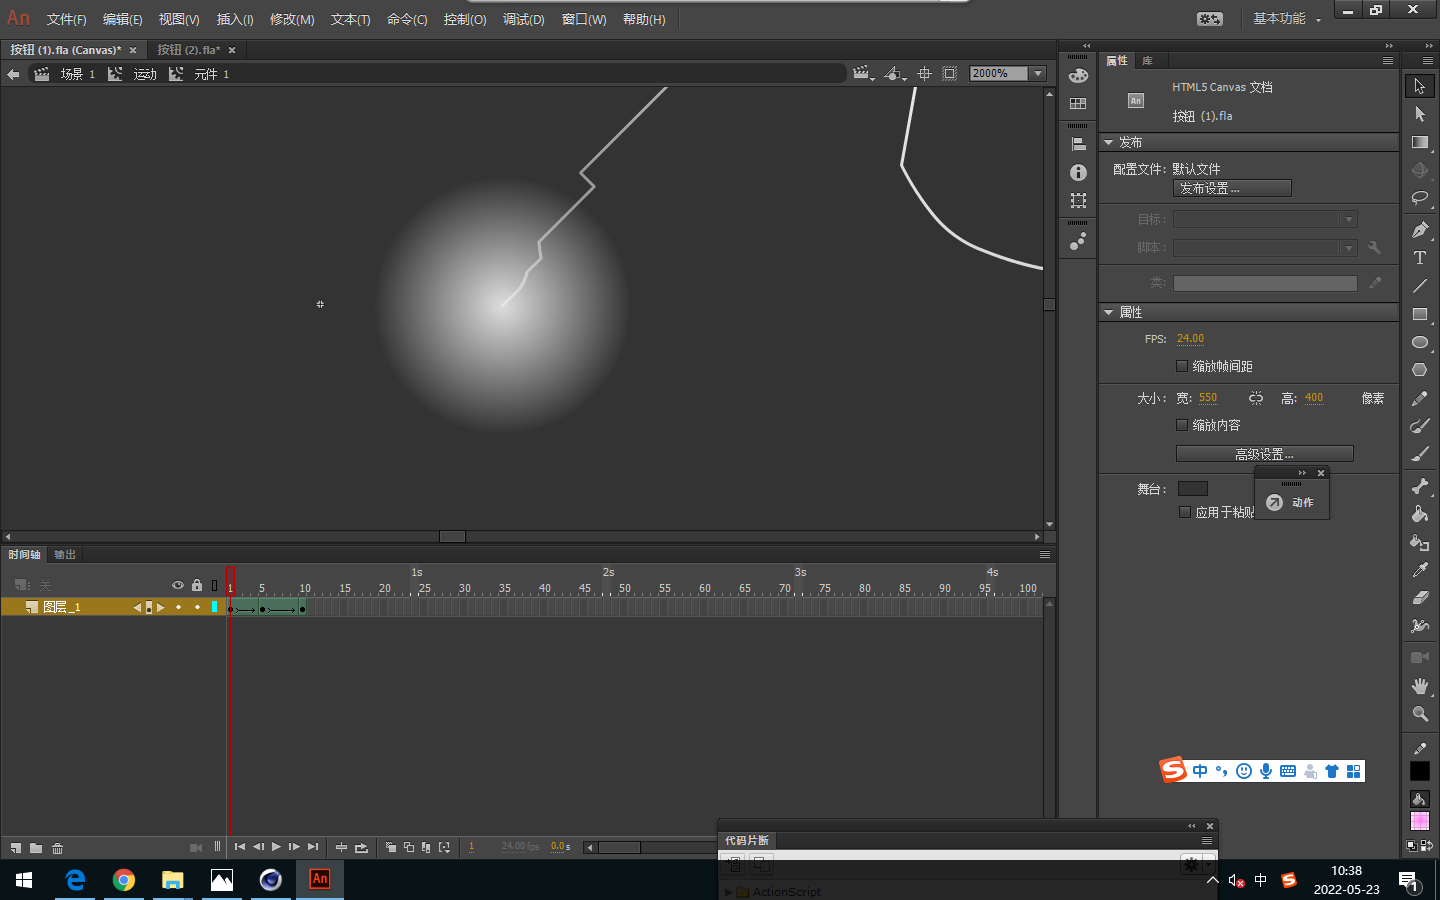Select the Zoom magnifier tool
The width and height of the screenshot is (1440, 900).
(x=1419, y=714)
